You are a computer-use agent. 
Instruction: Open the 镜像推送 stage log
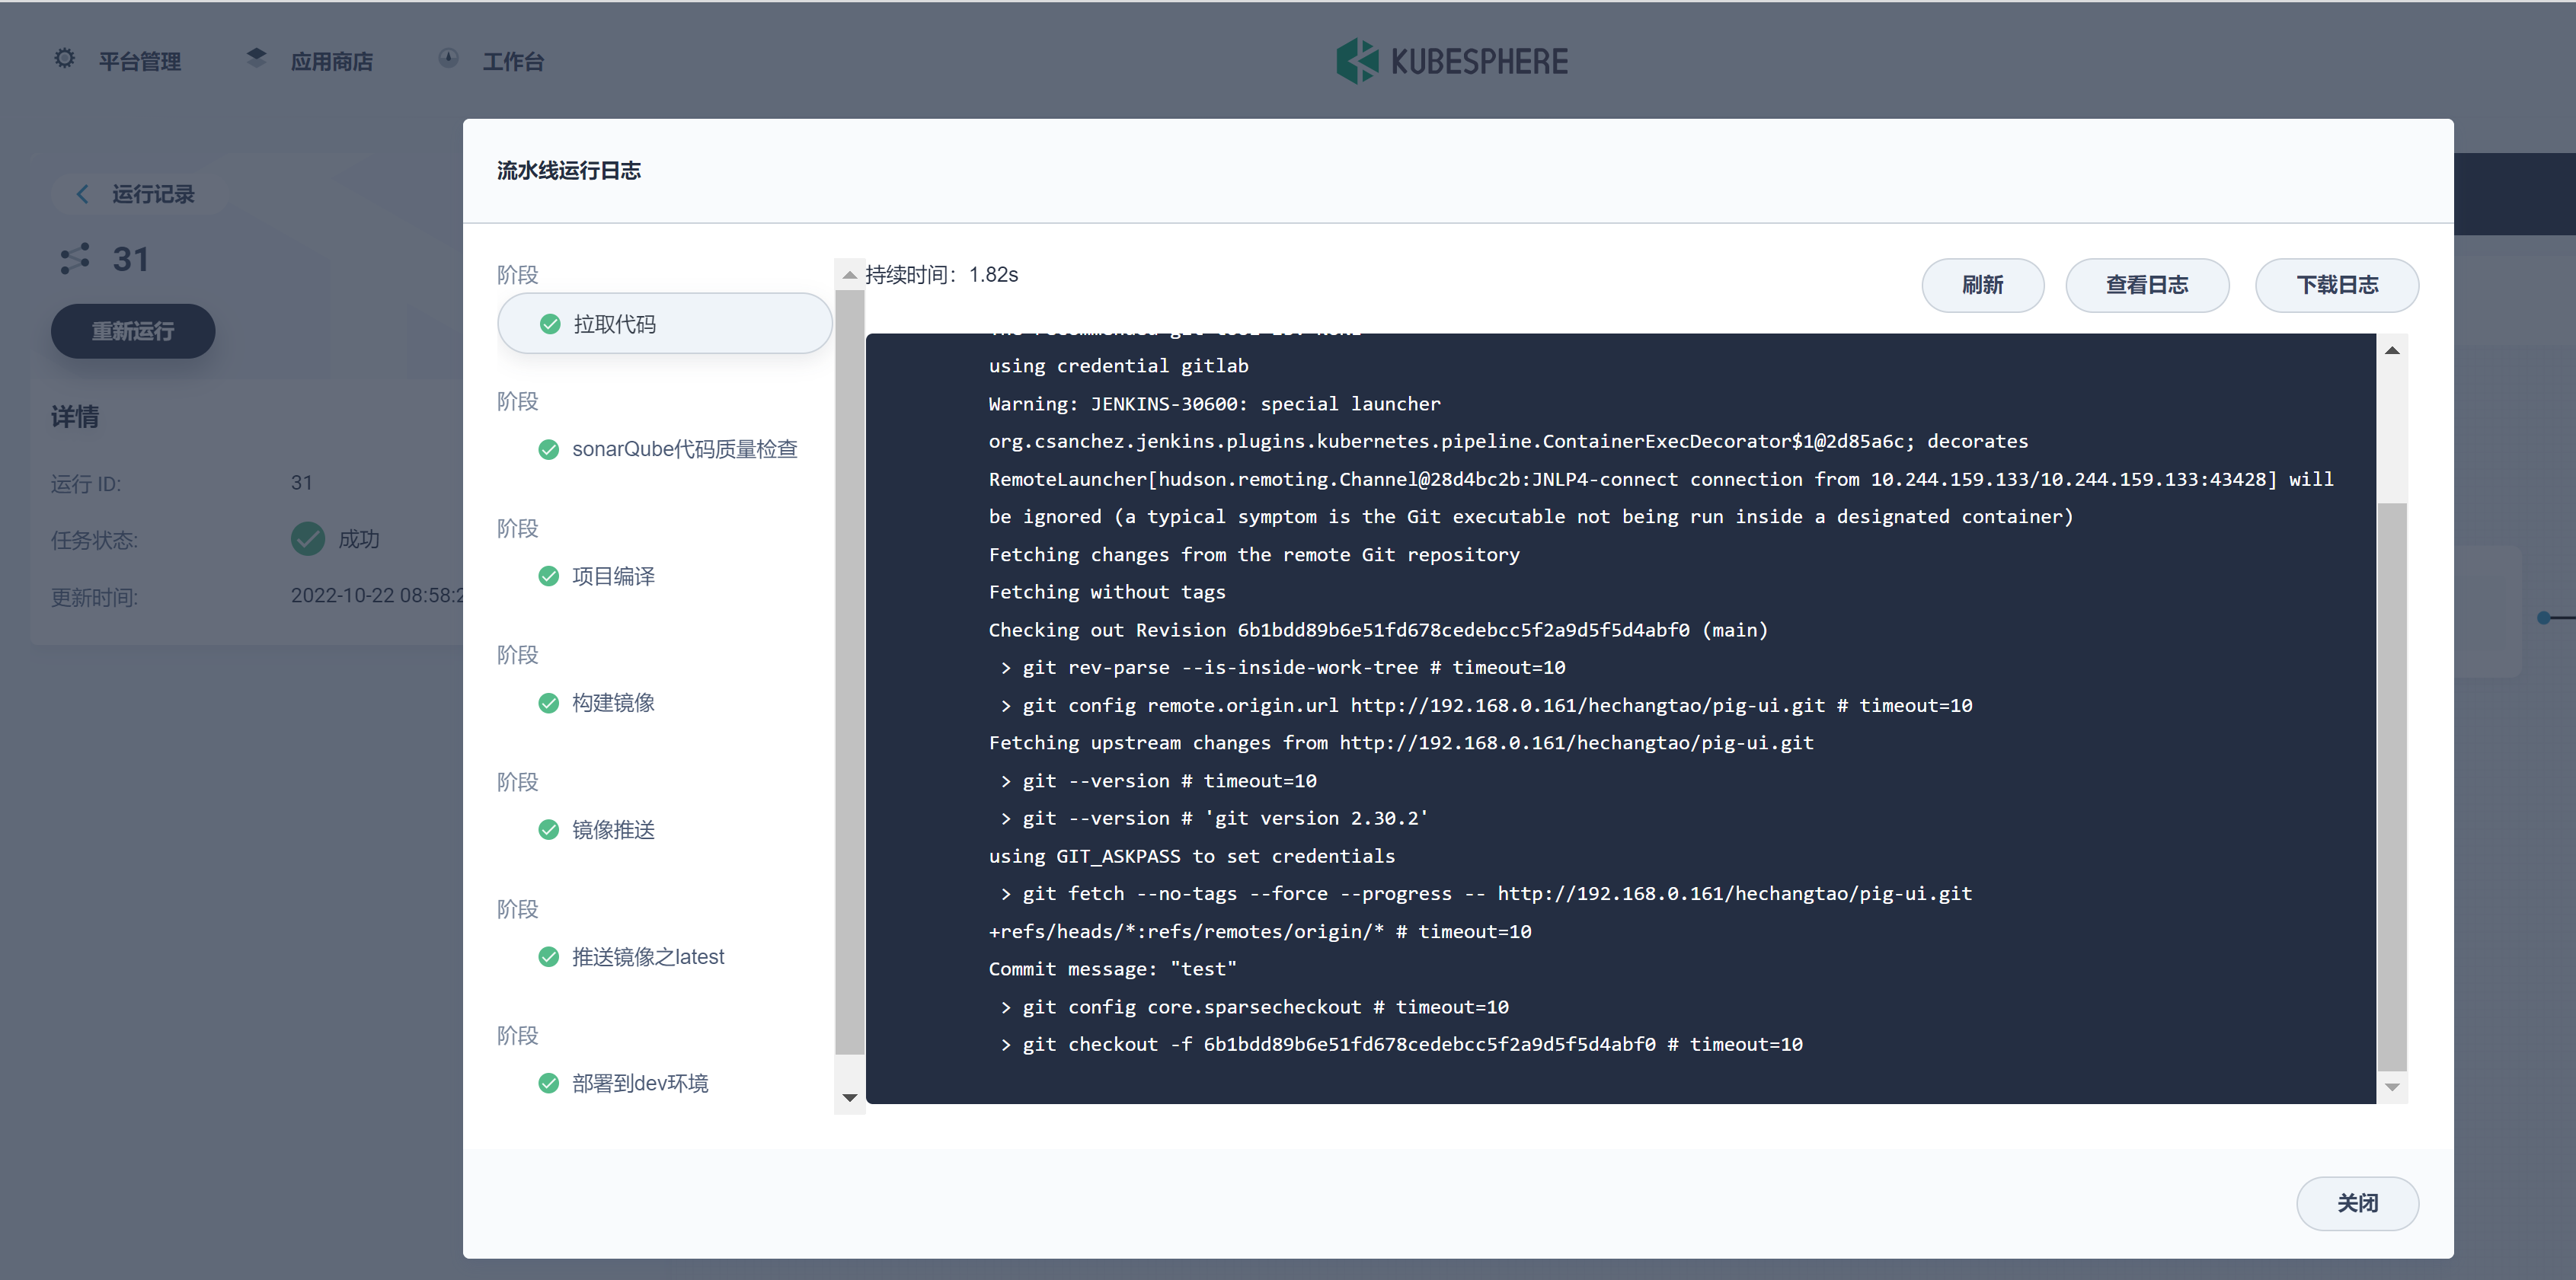pyautogui.click(x=613, y=830)
